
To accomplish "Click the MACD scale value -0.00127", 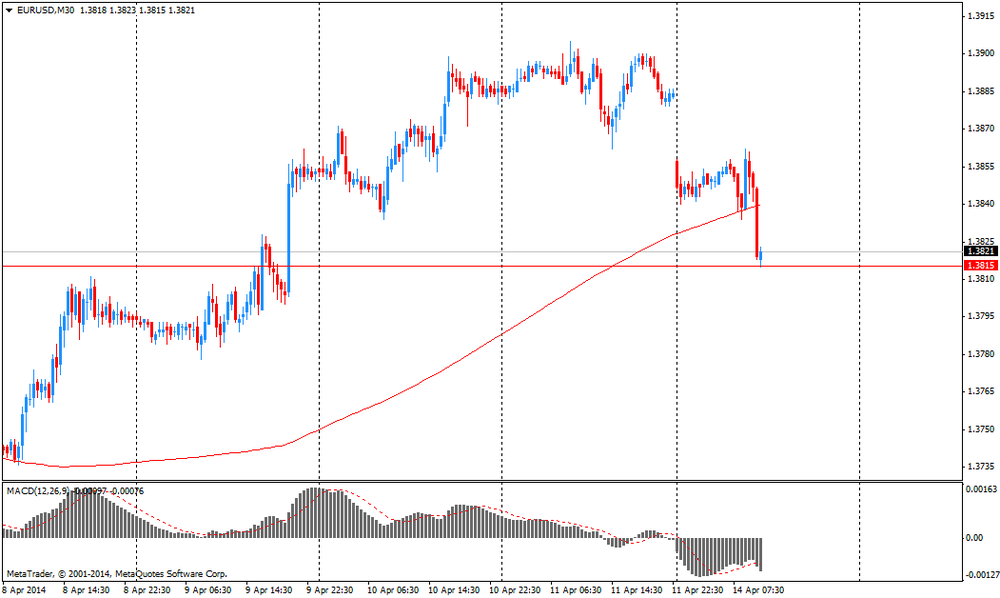I will click(x=982, y=575).
